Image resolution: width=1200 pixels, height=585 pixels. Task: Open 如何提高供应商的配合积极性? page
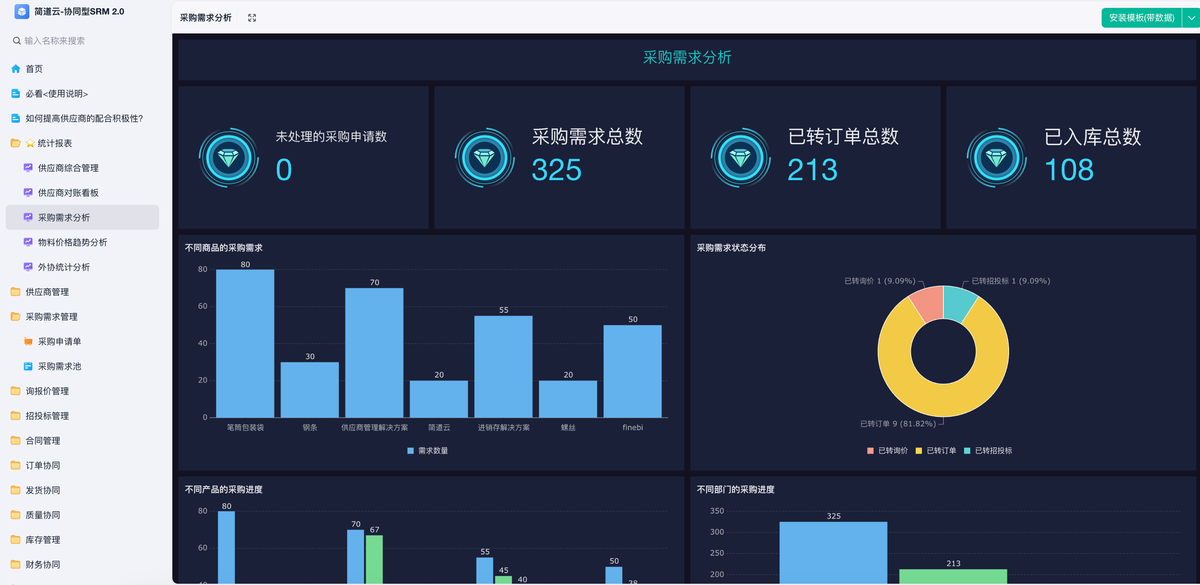82,118
